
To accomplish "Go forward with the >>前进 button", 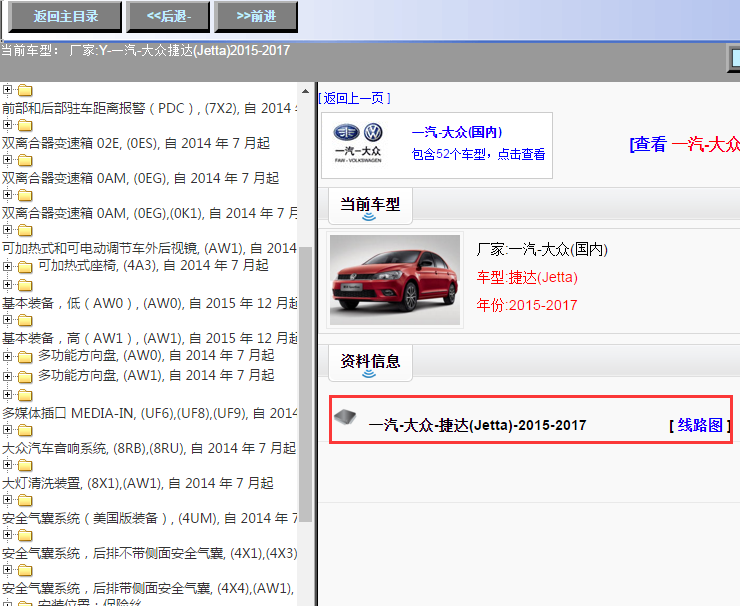I will [256, 17].
